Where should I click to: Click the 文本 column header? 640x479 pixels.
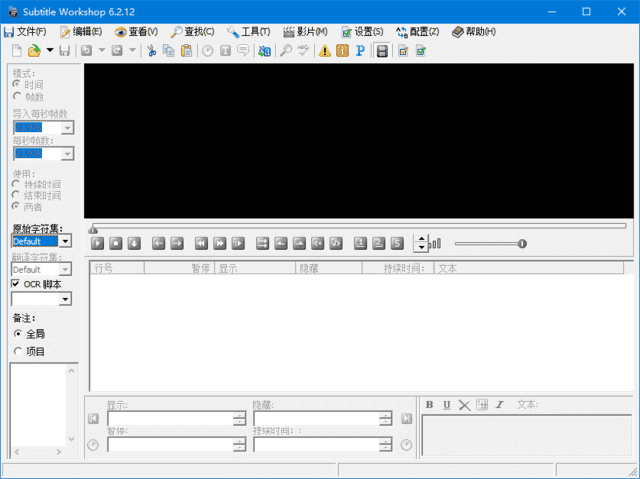tap(529, 268)
